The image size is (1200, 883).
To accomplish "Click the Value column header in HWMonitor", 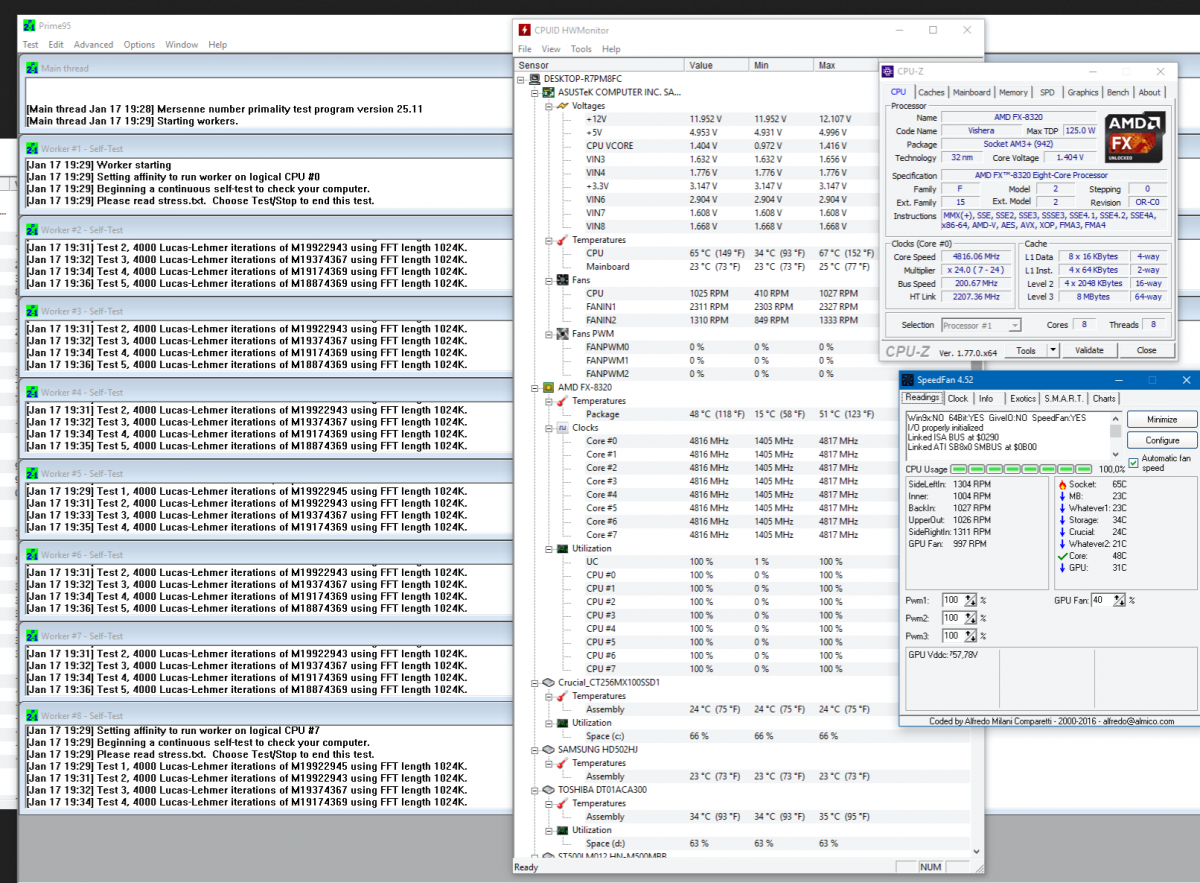I will (x=719, y=65).
